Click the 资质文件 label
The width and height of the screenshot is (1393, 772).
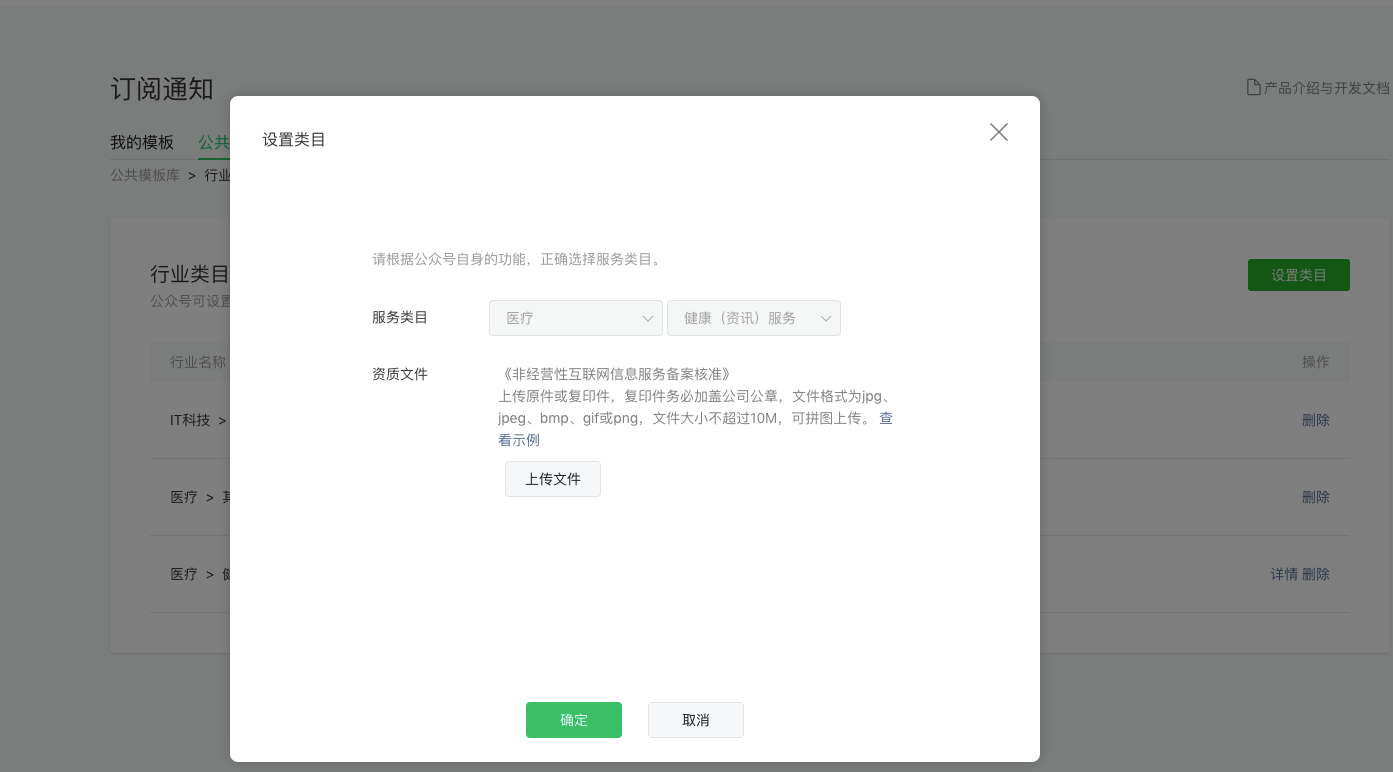click(x=400, y=374)
